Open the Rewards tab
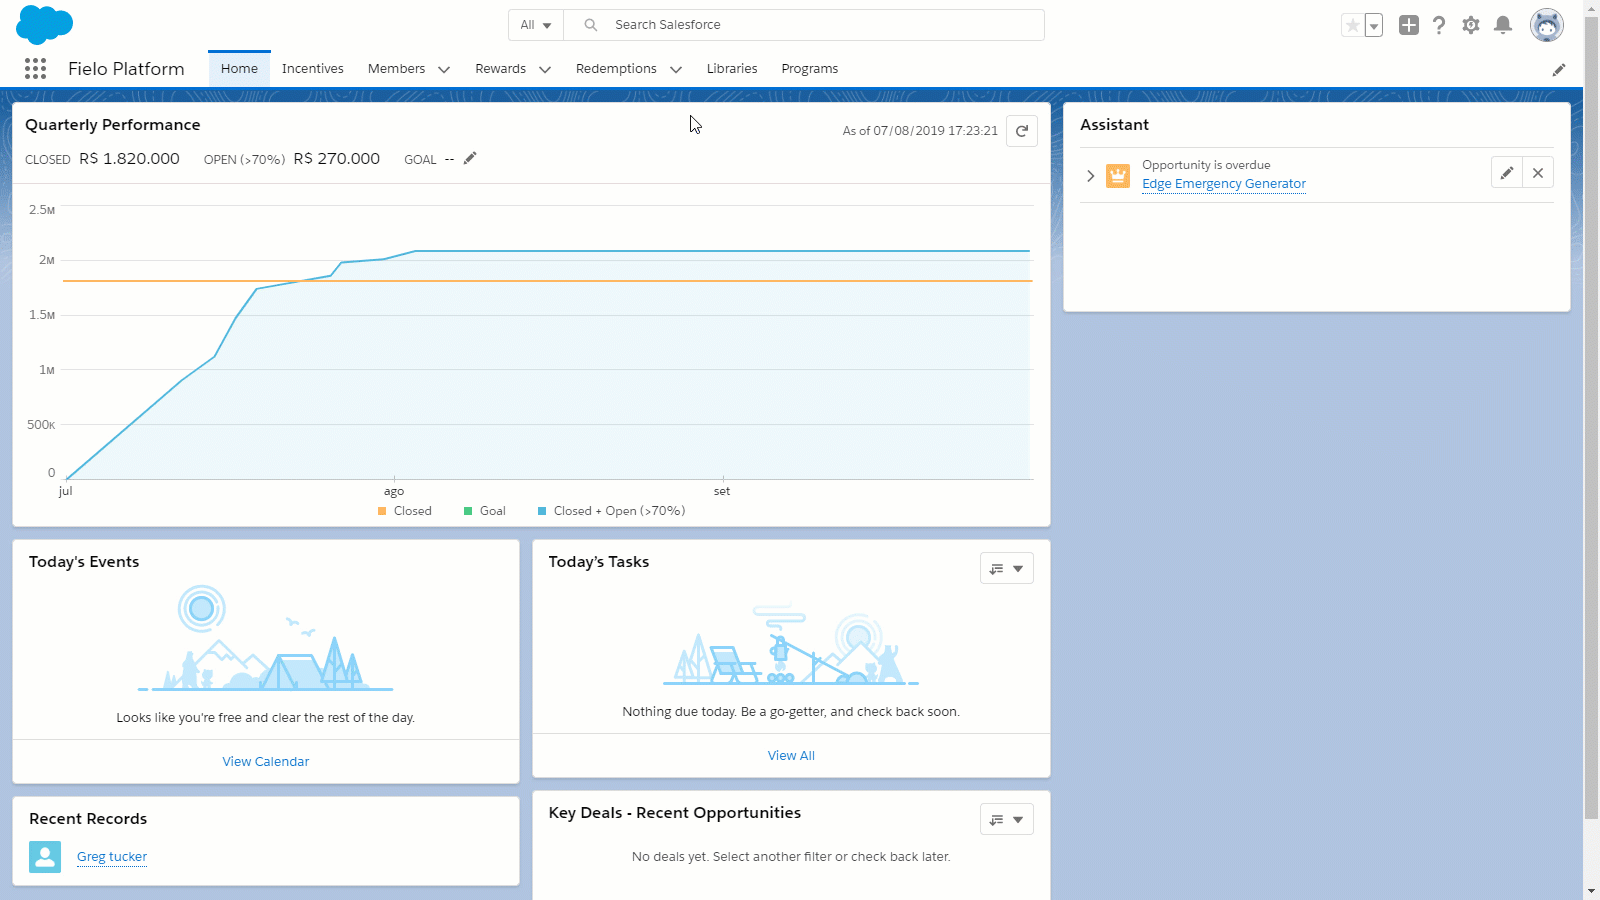Image resolution: width=1600 pixels, height=900 pixels. [501, 69]
